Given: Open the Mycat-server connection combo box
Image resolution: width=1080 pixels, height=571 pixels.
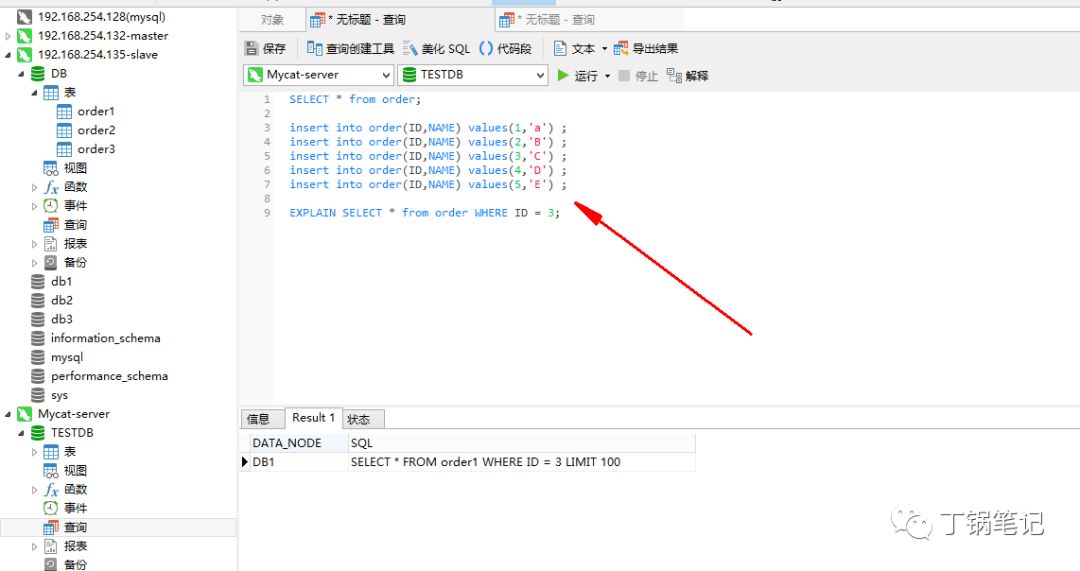Looking at the screenshot, I should pos(318,74).
